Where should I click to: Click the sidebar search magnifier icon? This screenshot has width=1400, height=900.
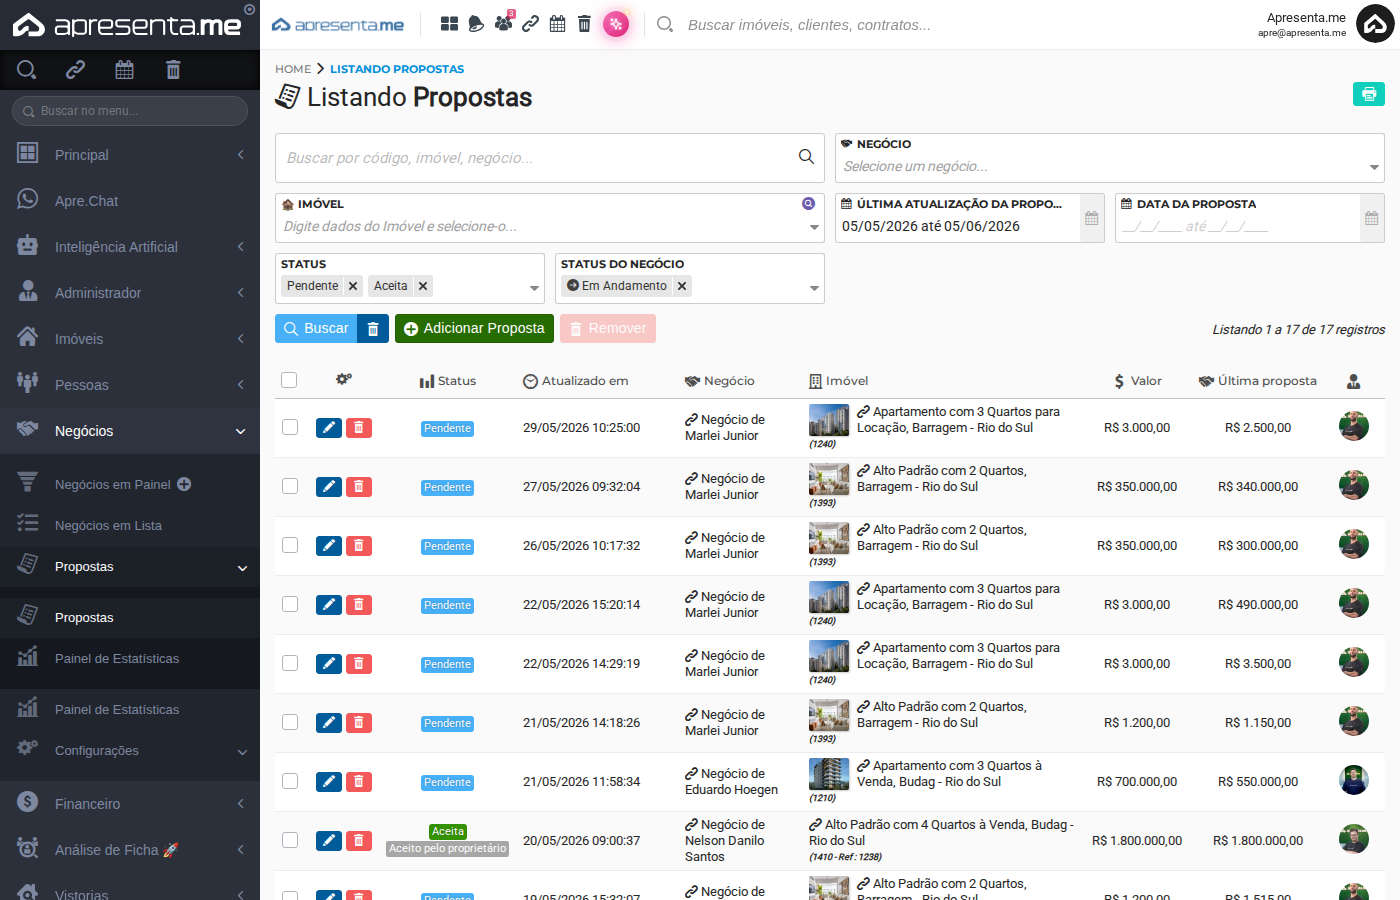[x=27, y=70]
